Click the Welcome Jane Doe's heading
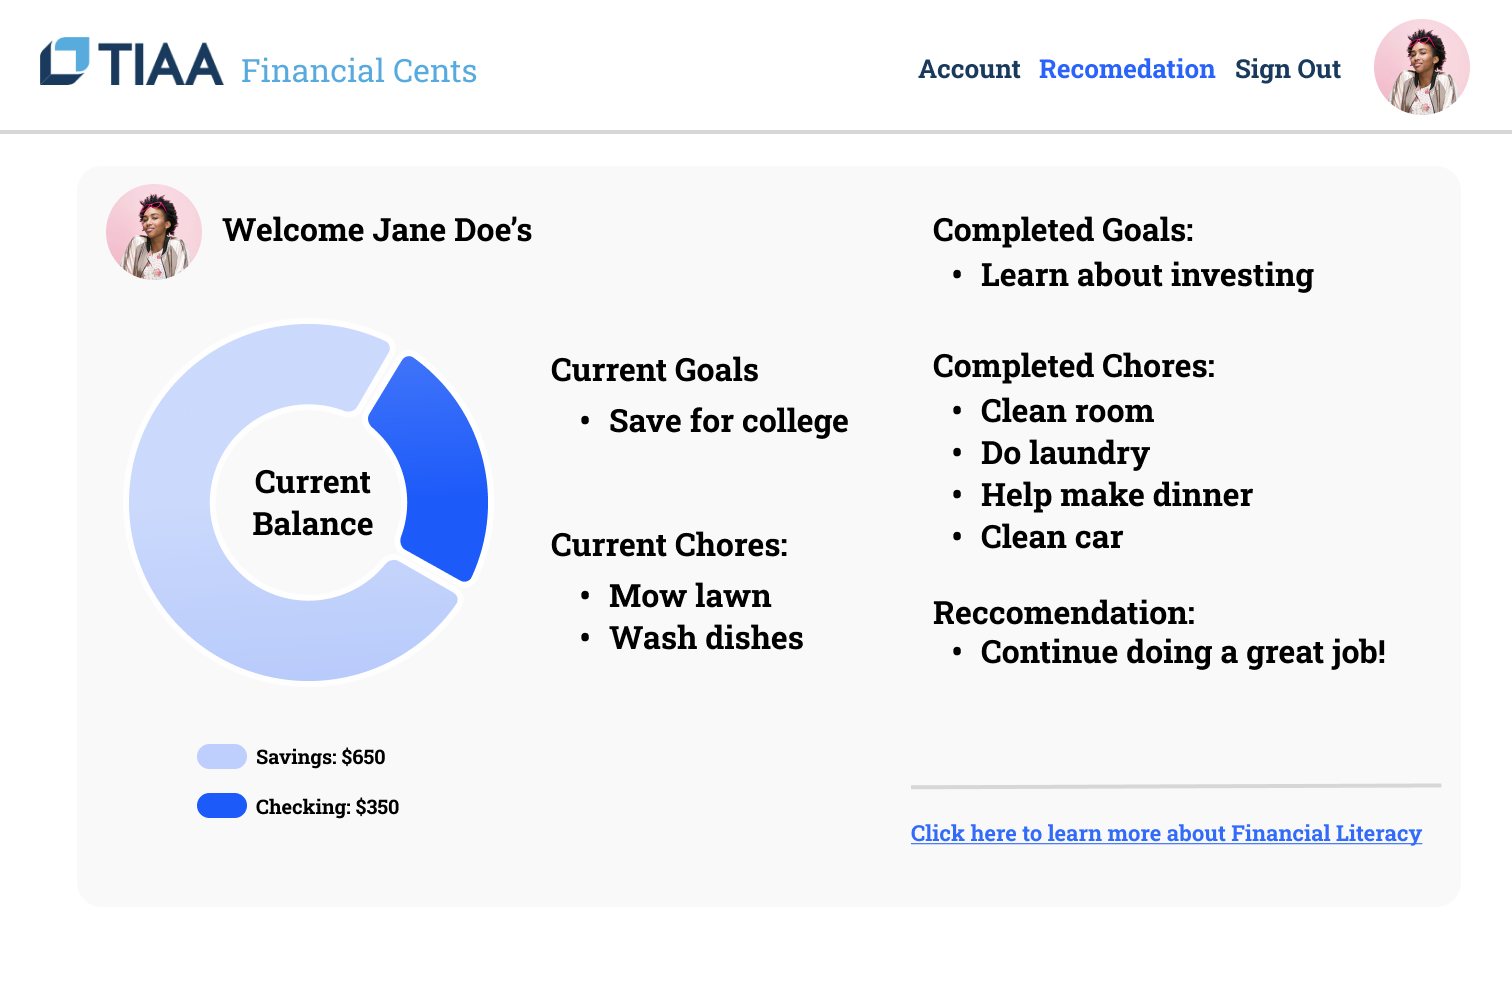The width and height of the screenshot is (1512, 982). pyautogui.click(x=378, y=229)
